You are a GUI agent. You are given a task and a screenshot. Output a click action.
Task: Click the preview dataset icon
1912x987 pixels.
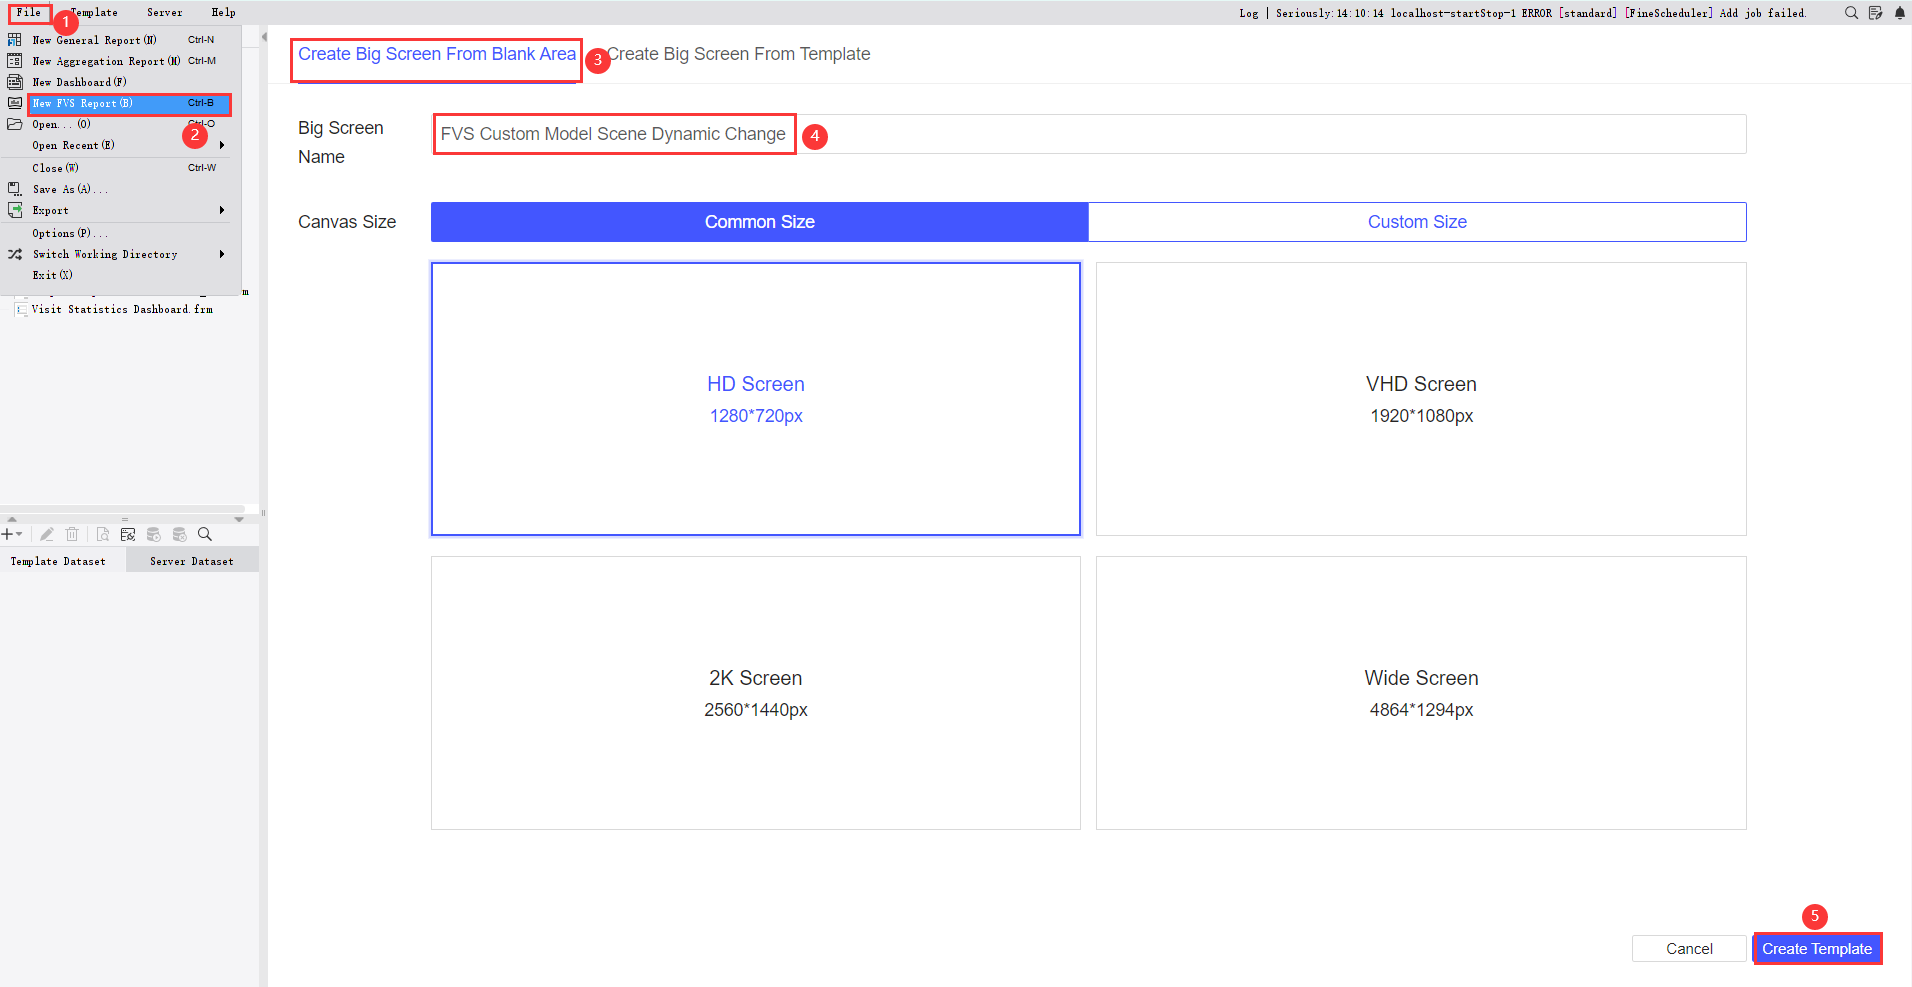click(x=103, y=534)
